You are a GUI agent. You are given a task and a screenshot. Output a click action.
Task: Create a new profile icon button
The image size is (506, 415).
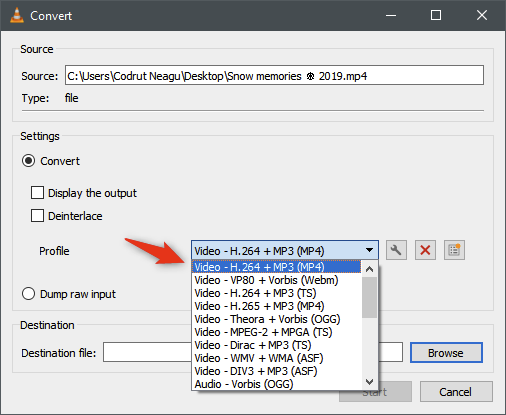pos(454,250)
